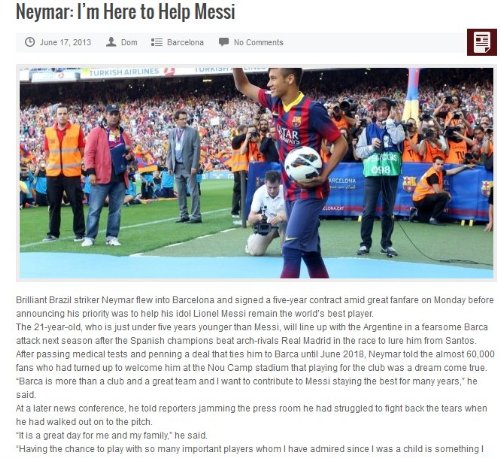Open the June 17, 2013 date link
This screenshot has height=458, width=500.
click(x=65, y=42)
